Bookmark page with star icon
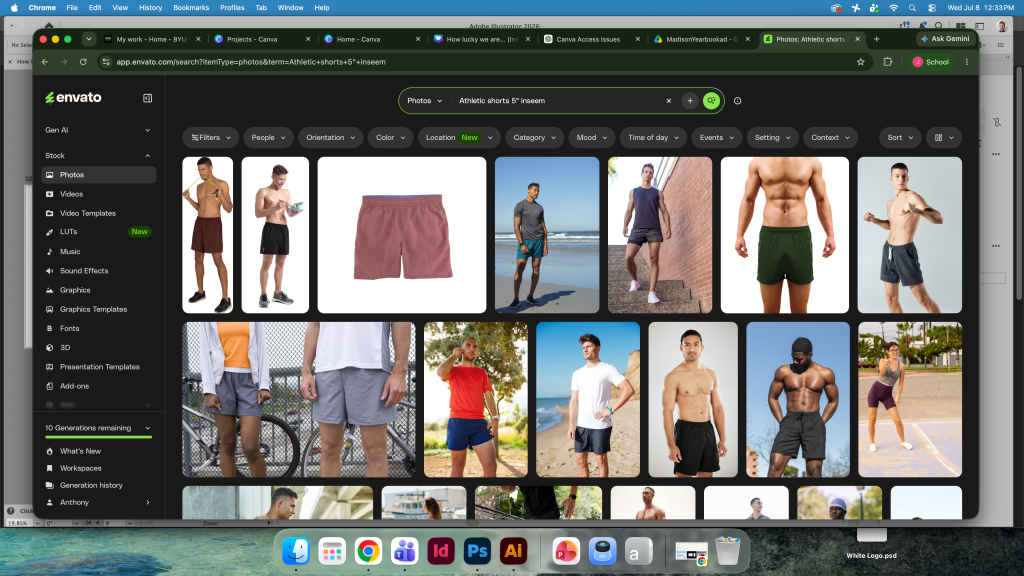This screenshot has height=576, width=1024. point(861,62)
